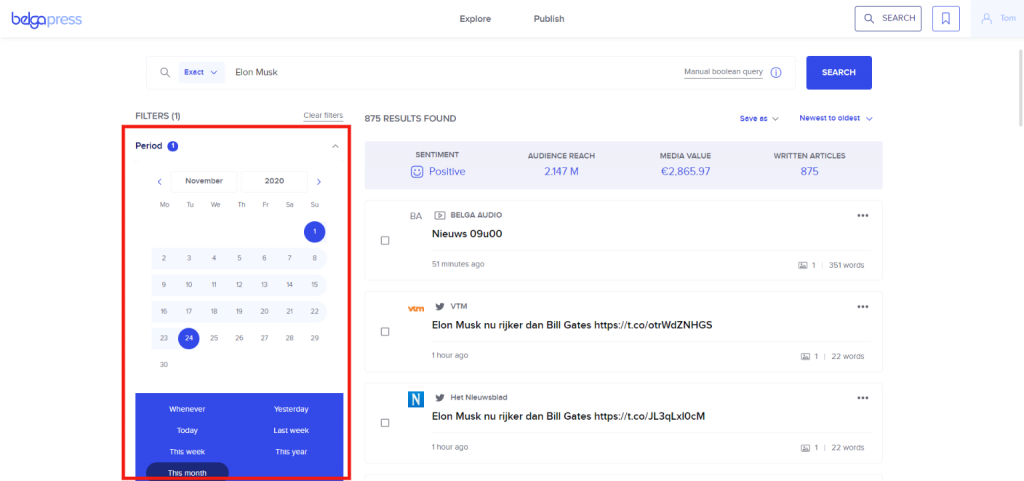Click image count icon on VTM article

805,356
